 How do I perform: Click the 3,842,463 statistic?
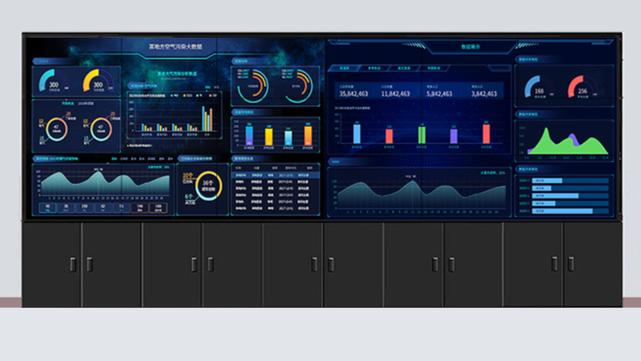coord(484,94)
